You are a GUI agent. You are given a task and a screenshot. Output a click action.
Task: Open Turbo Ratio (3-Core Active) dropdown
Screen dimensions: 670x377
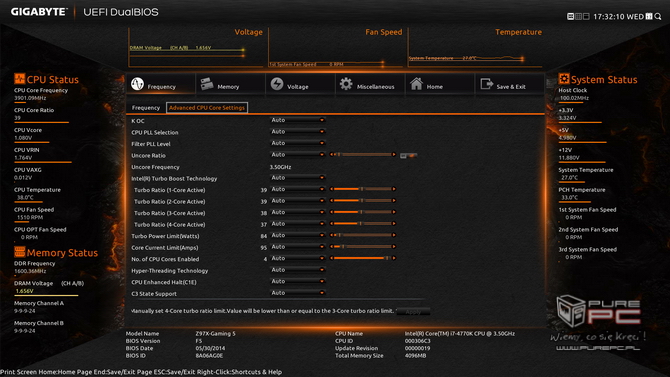point(297,212)
